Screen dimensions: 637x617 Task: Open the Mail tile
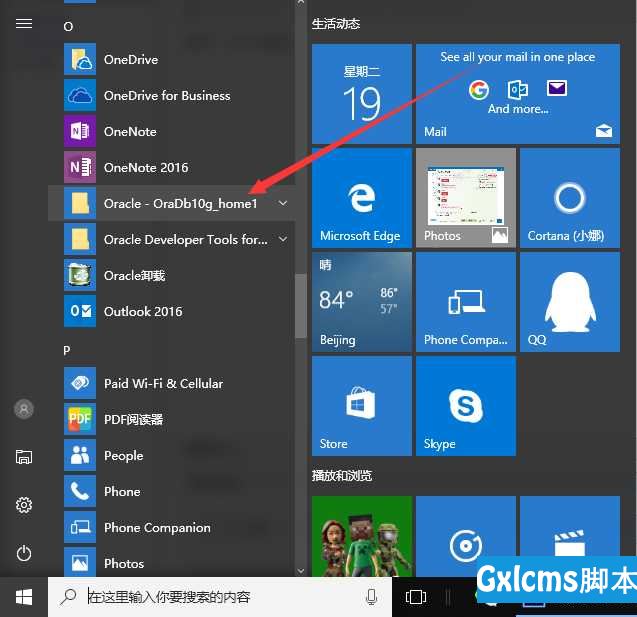tap(518, 94)
